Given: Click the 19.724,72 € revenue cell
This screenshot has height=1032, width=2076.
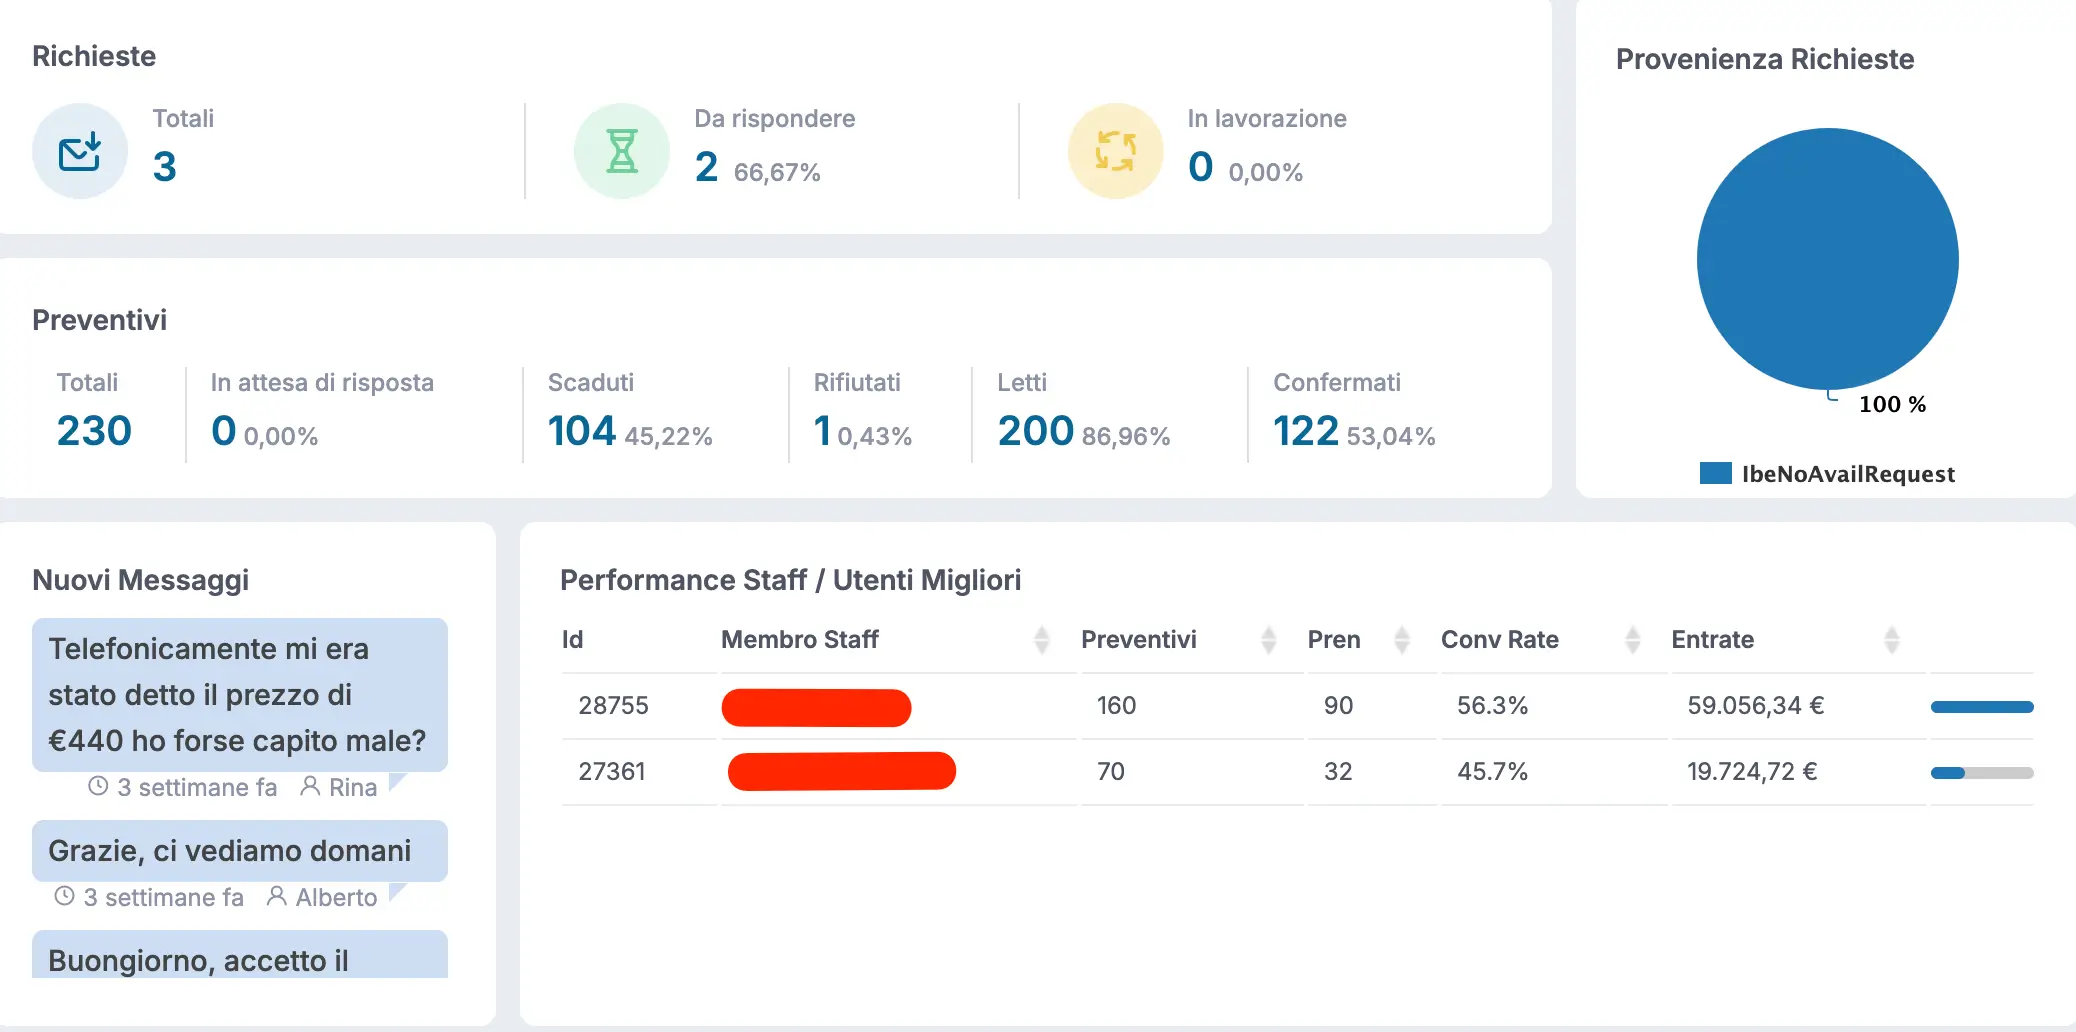Looking at the screenshot, I should [x=1752, y=772].
